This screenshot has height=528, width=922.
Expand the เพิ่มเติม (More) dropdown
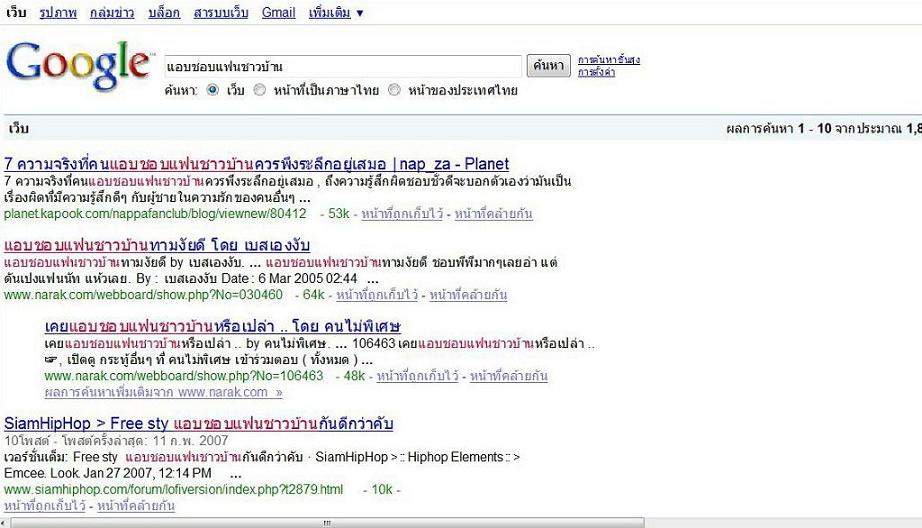(x=336, y=12)
